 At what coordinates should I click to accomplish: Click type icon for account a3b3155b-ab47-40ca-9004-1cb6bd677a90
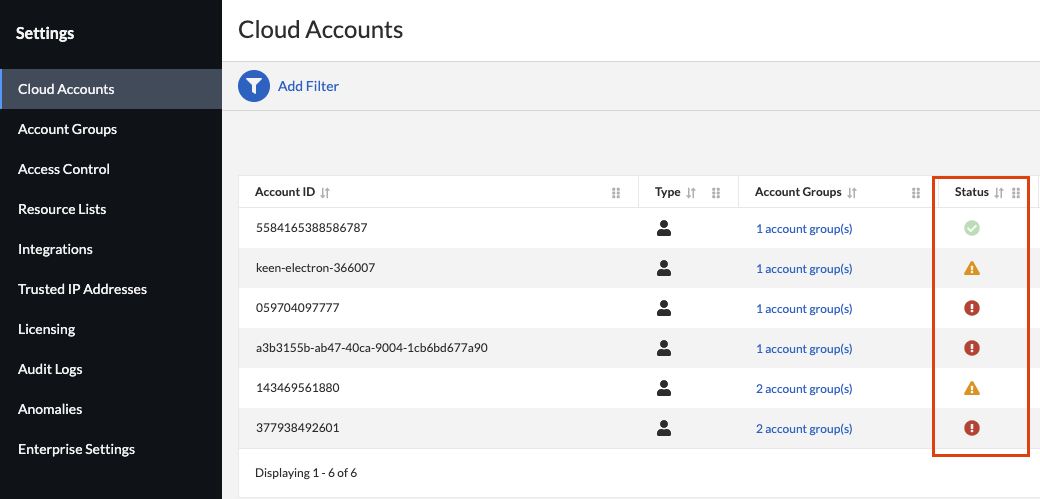pos(663,348)
